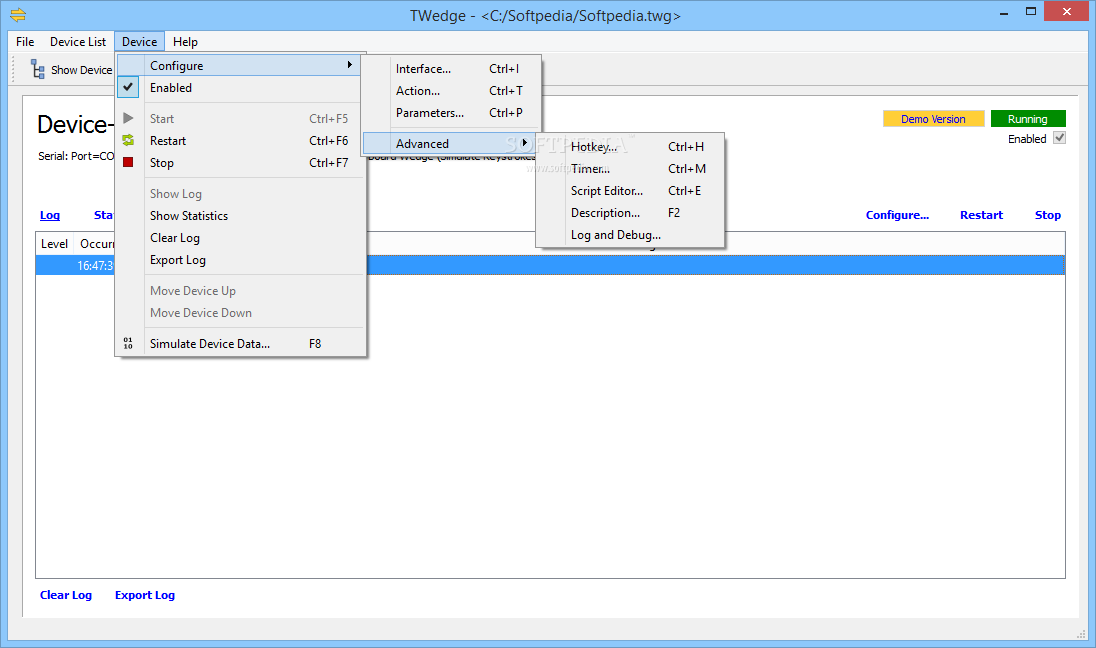Click the Show Device toolbar label
The height and width of the screenshot is (648, 1096).
81,70
